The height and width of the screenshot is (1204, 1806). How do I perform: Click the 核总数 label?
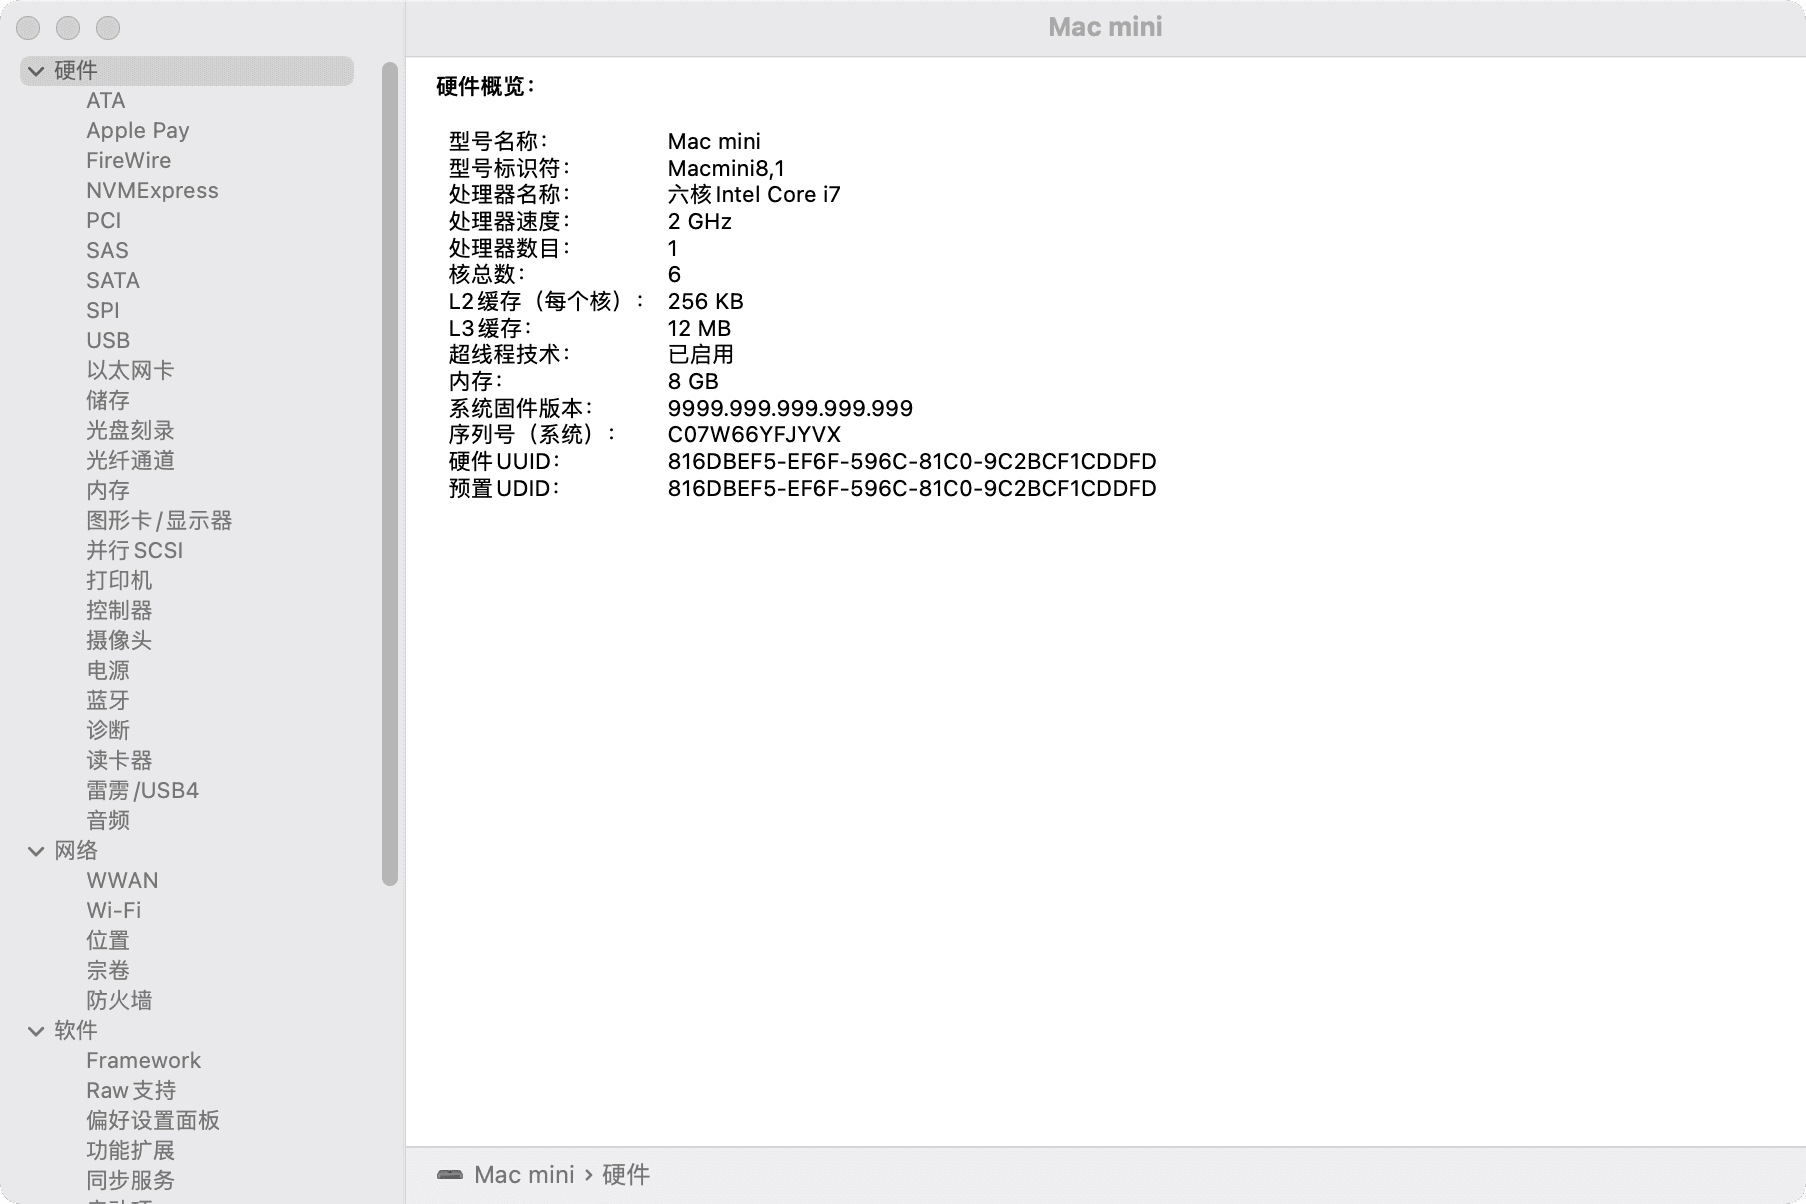tap(487, 275)
